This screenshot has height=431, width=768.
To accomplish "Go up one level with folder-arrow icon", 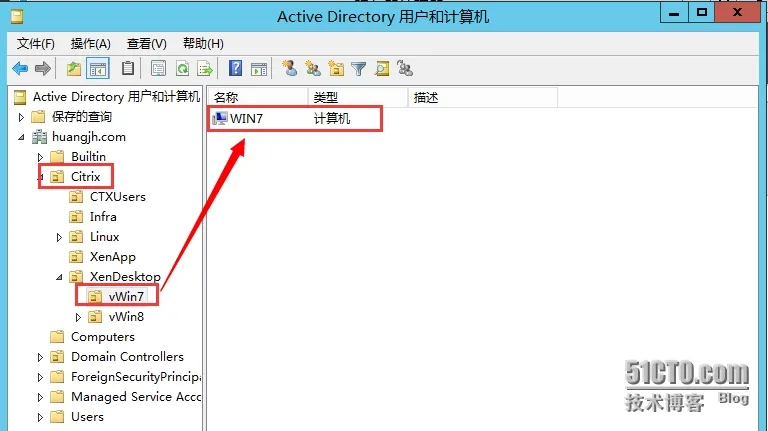I will (x=74, y=69).
